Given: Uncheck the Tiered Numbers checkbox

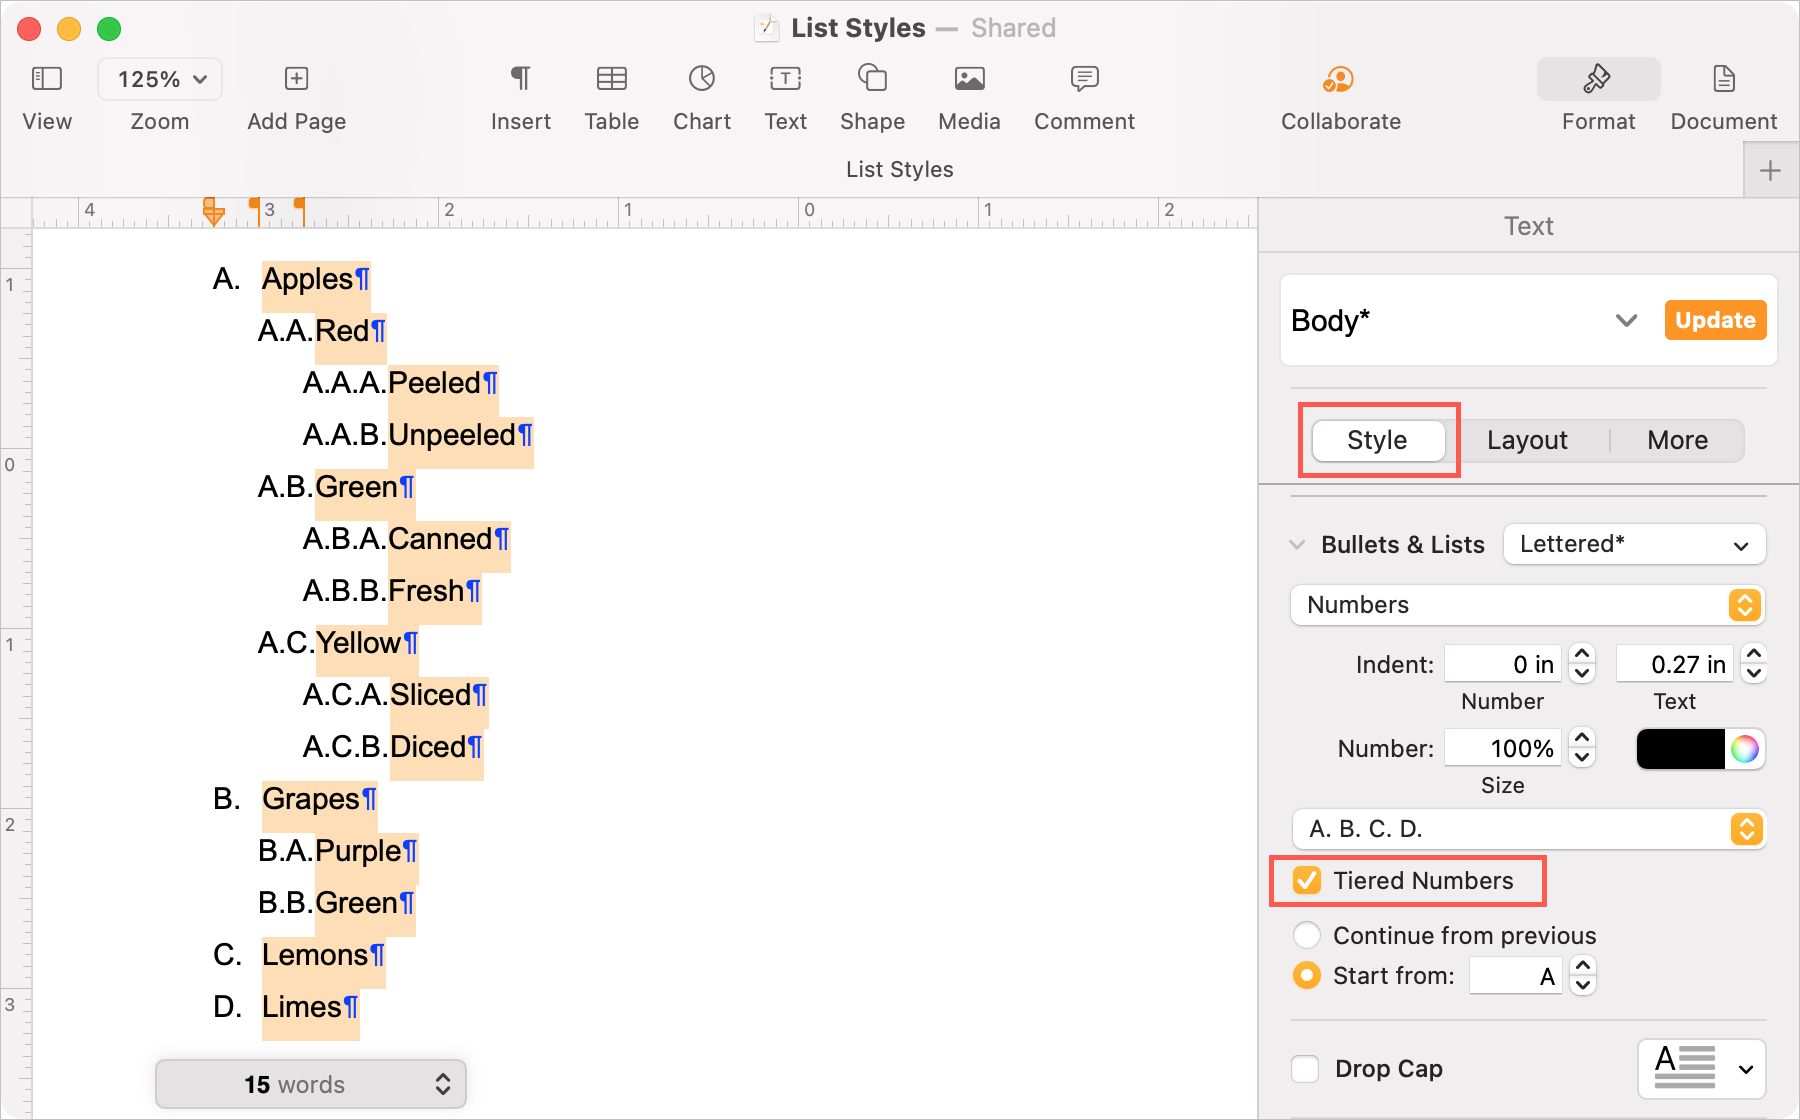Looking at the screenshot, I should (x=1306, y=880).
